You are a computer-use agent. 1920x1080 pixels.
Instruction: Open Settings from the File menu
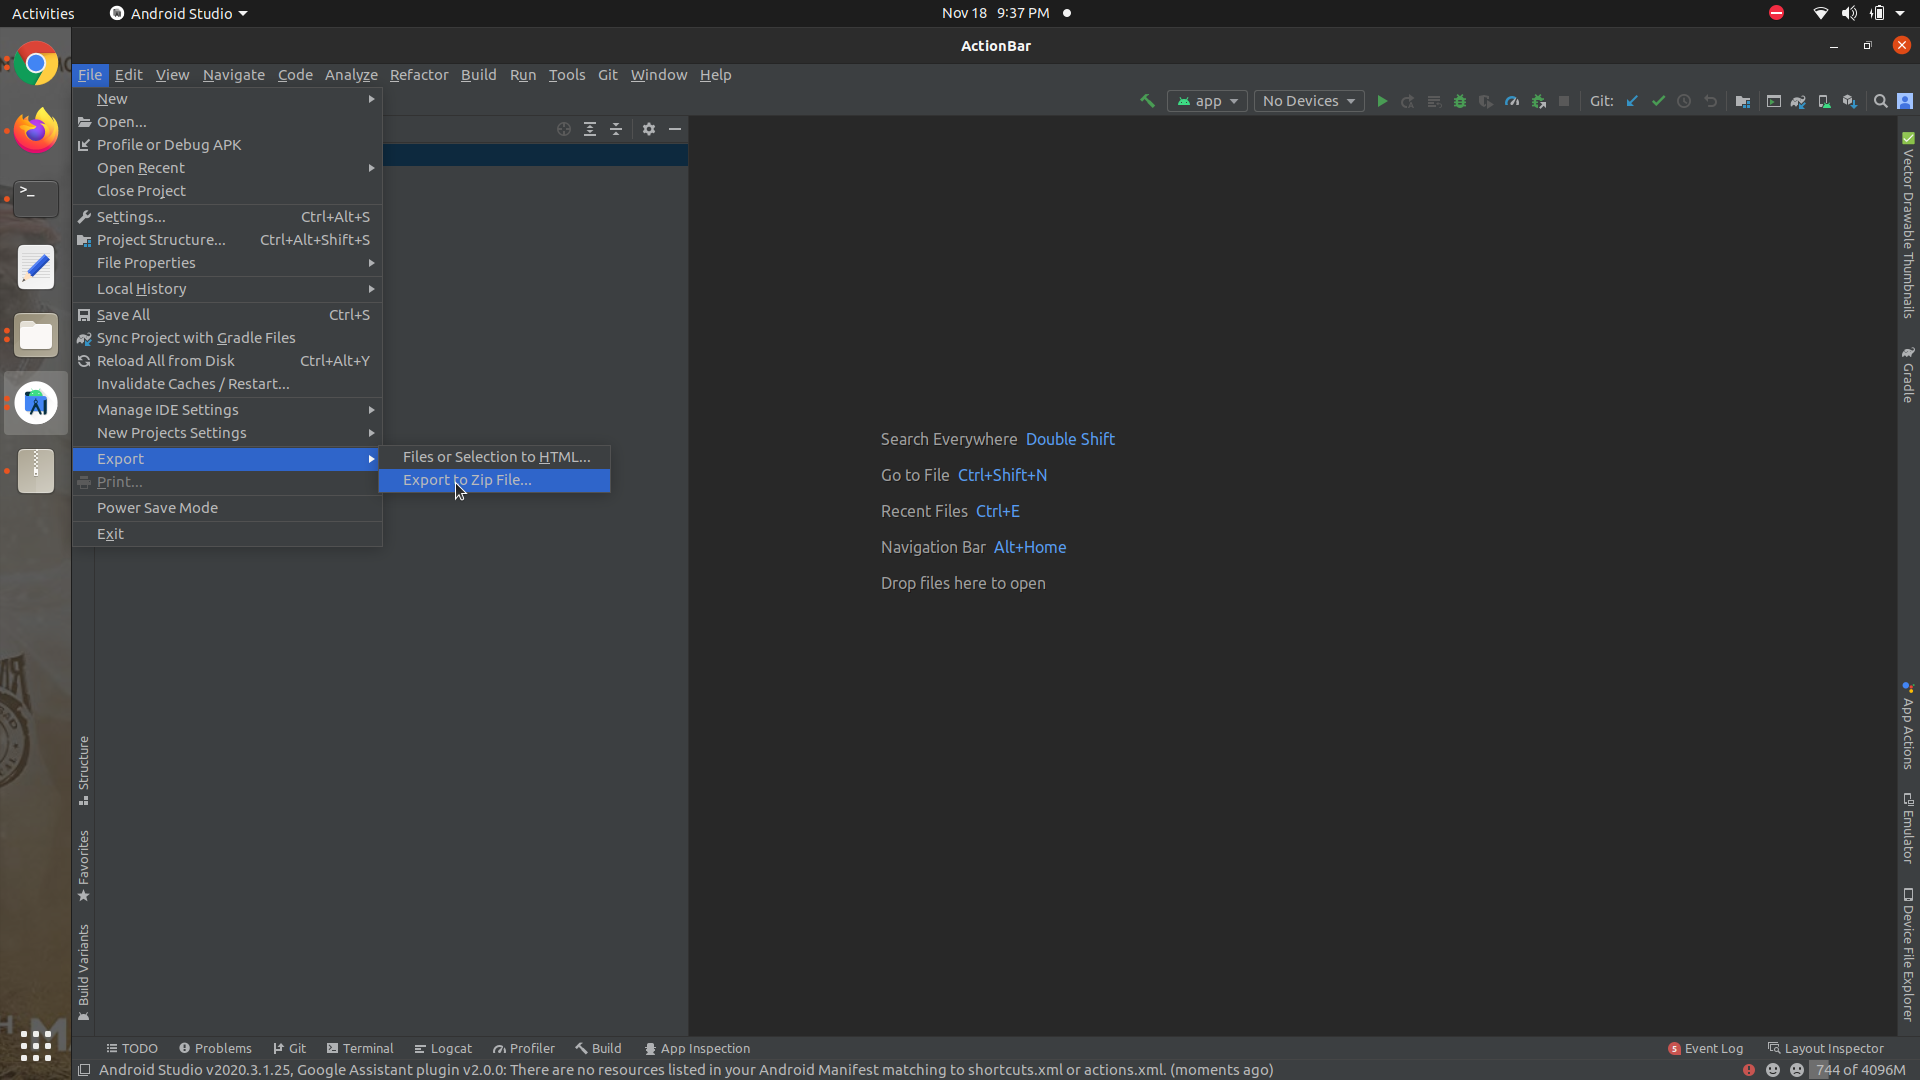(227, 217)
